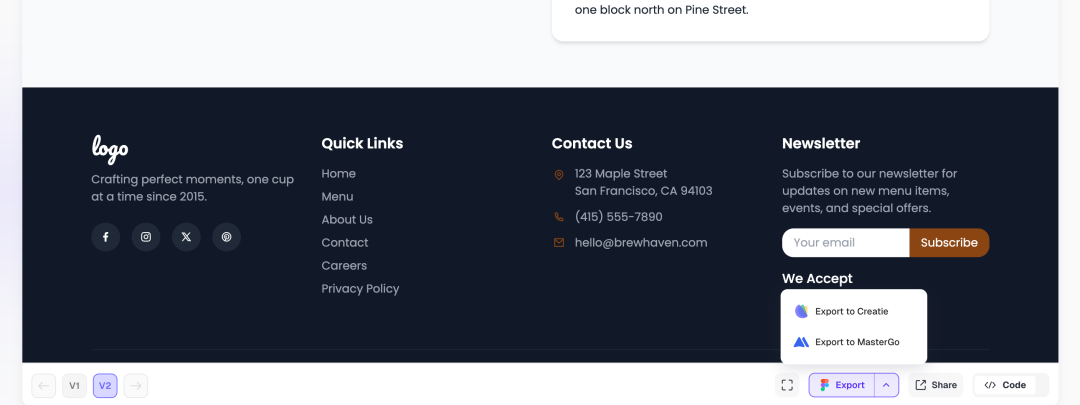Open the Instagram social icon

pos(146,237)
